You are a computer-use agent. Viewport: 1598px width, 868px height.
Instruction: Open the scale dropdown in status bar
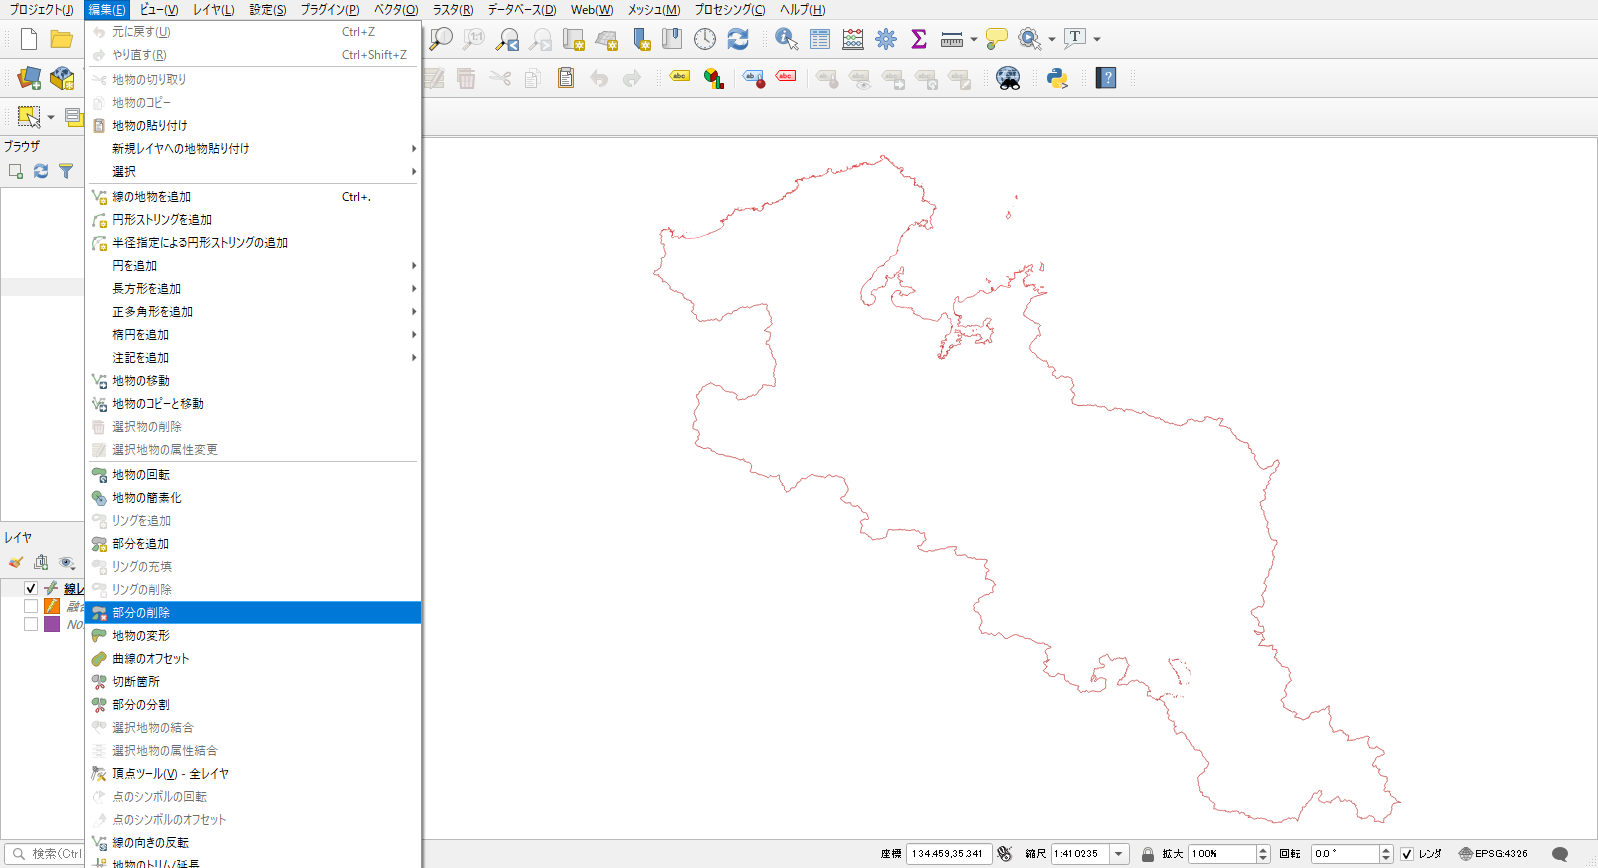tap(1120, 854)
